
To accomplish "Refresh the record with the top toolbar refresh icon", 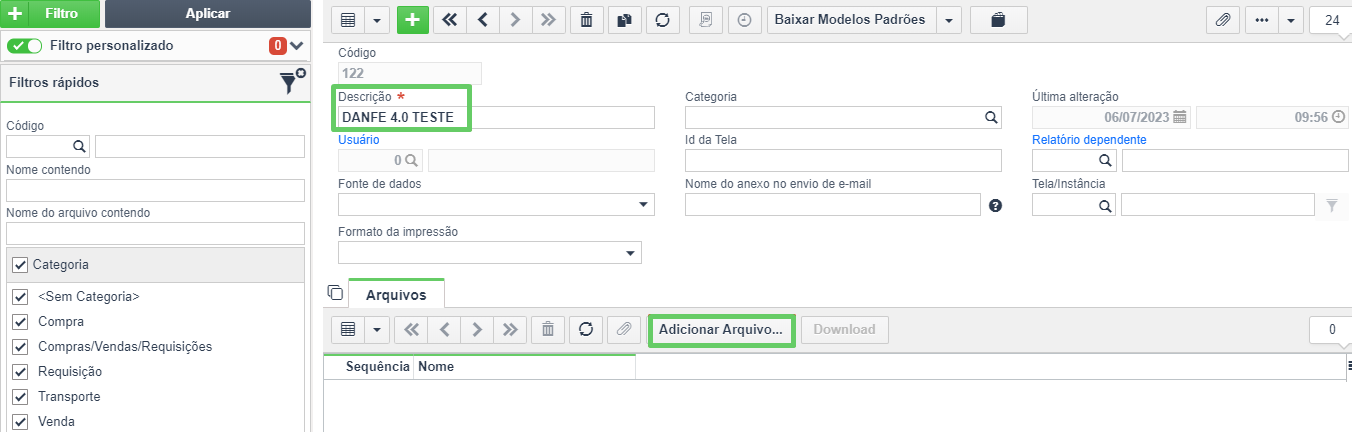I will pos(661,20).
